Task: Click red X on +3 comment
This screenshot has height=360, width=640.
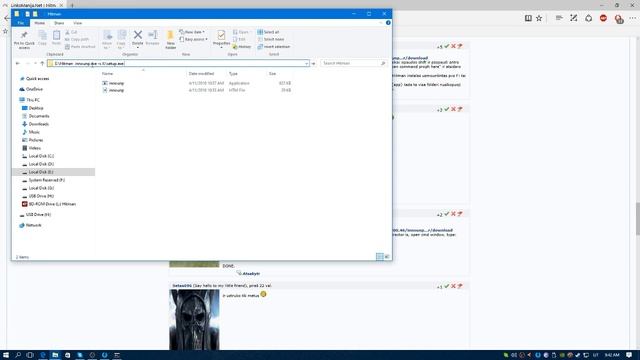Action: coord(453,109)
